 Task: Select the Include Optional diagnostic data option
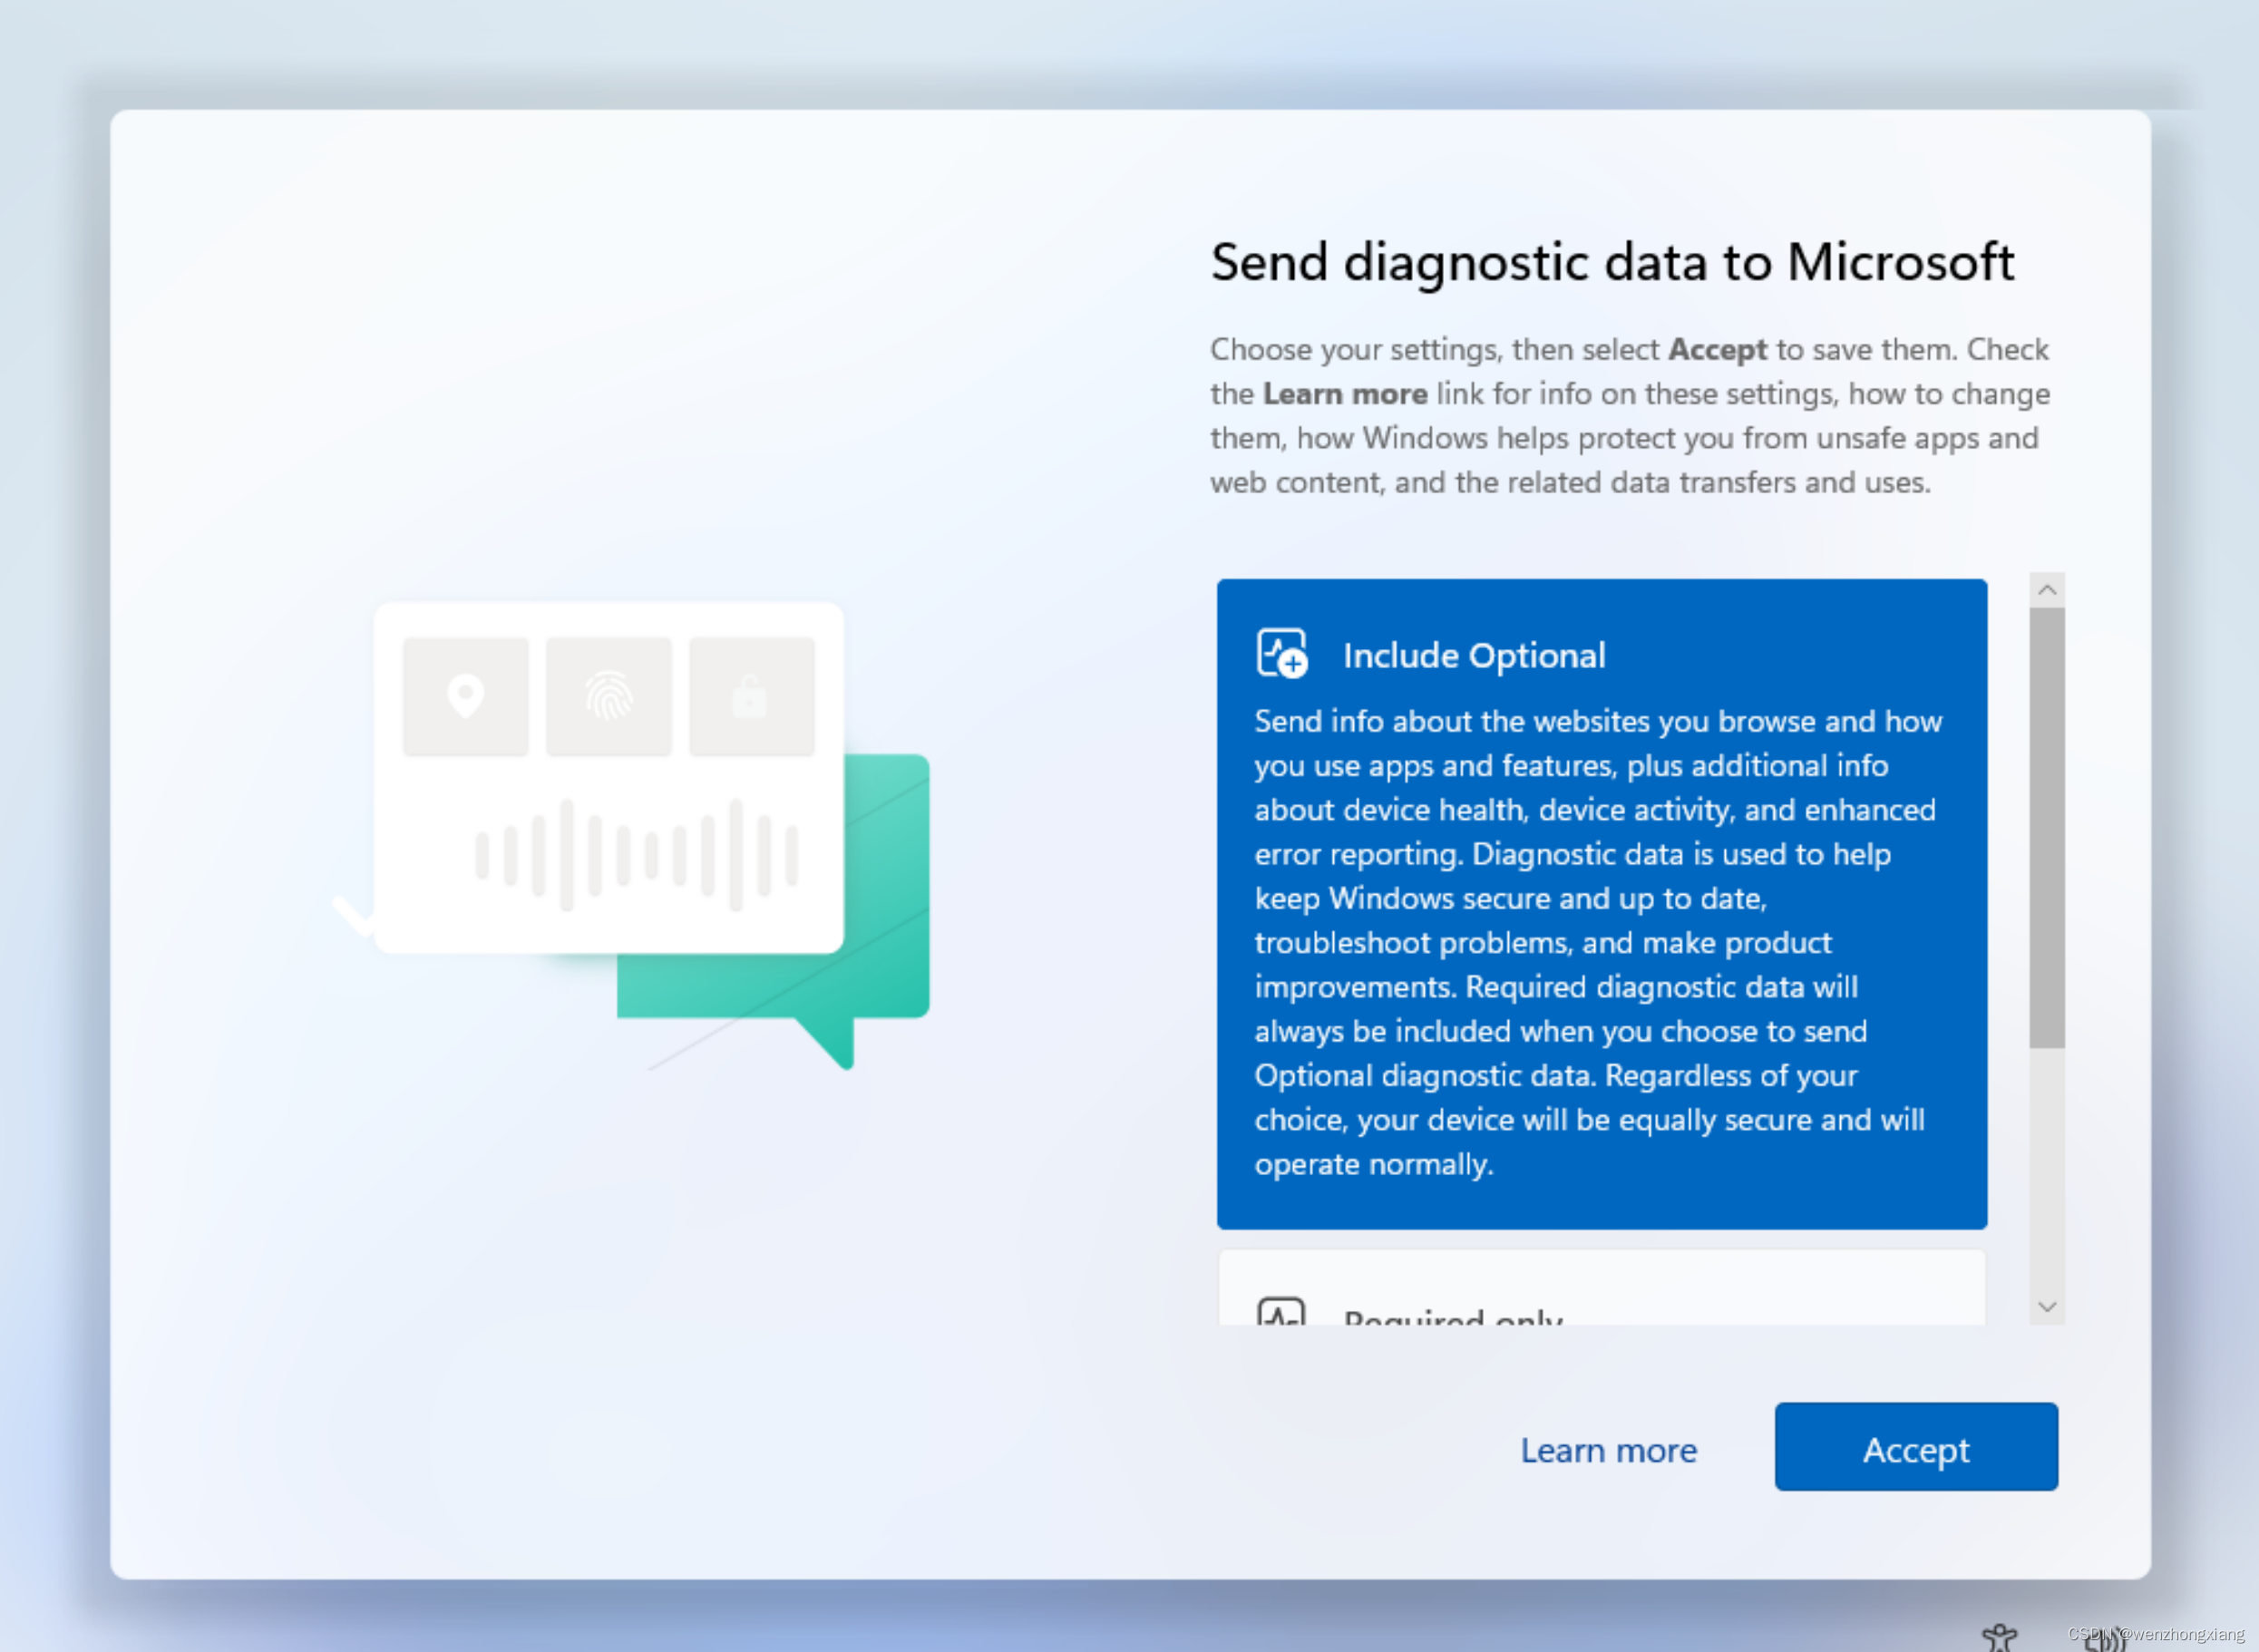pos(1602,904)
